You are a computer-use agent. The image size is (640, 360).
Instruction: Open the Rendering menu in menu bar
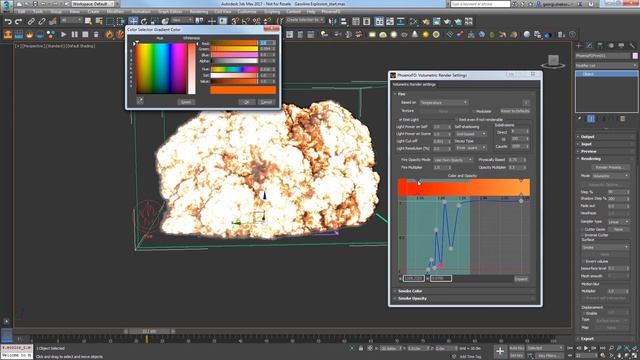coord(199,11)
